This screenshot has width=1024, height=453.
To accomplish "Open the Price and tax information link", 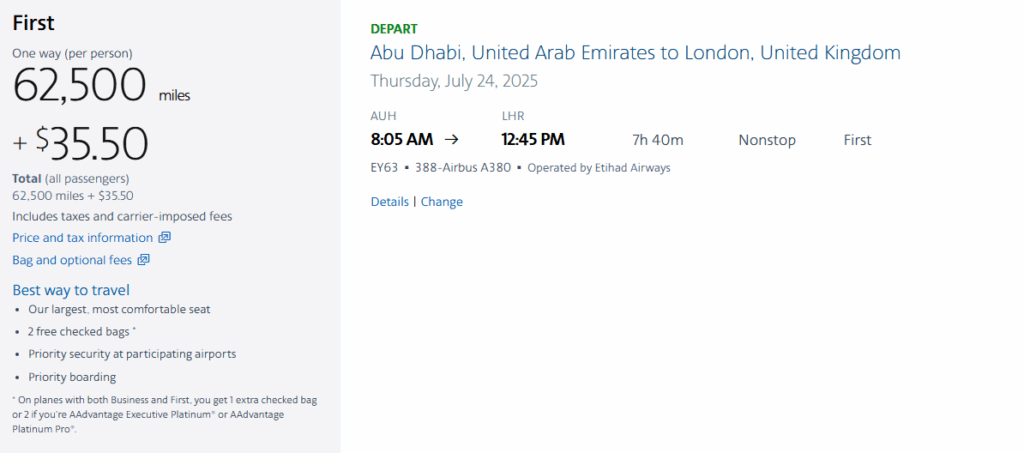I will click(82, 238).
